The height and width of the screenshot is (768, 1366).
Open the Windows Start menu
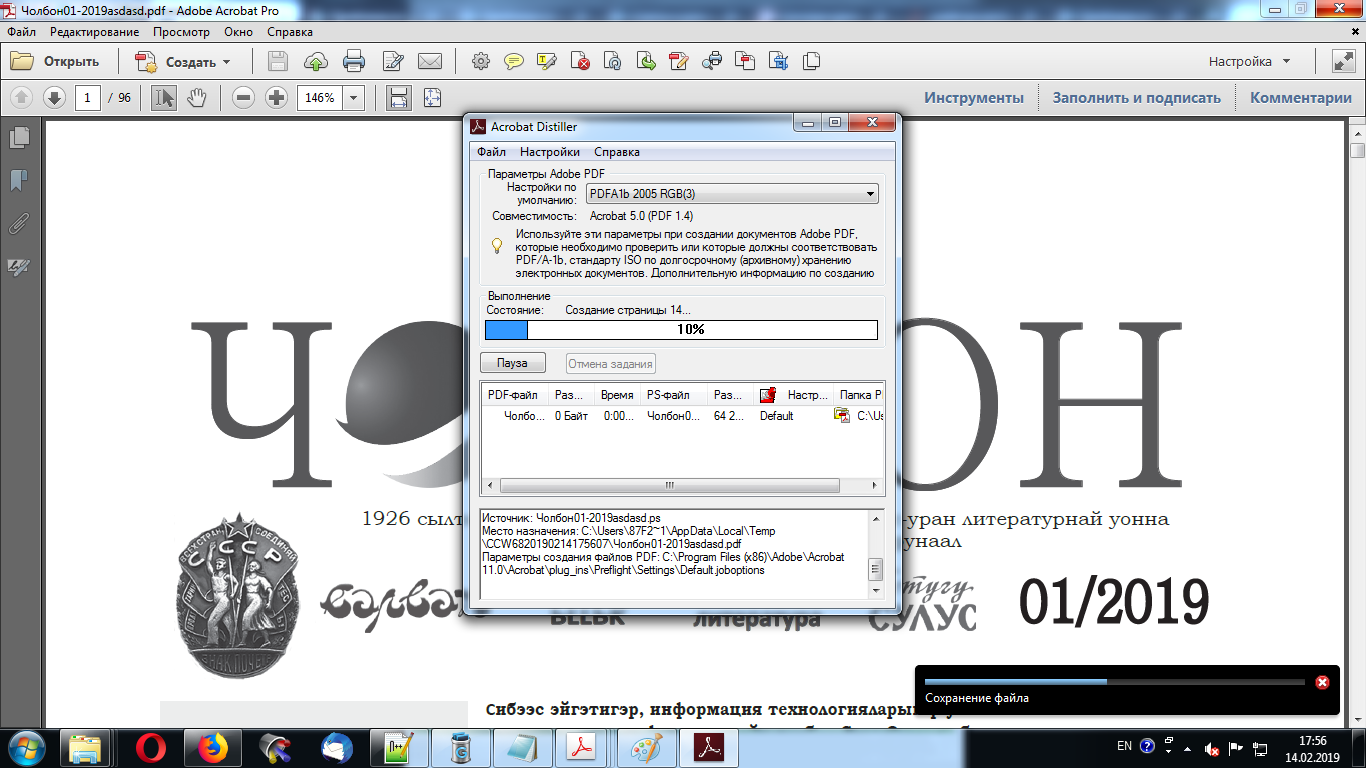pos(27,747)
